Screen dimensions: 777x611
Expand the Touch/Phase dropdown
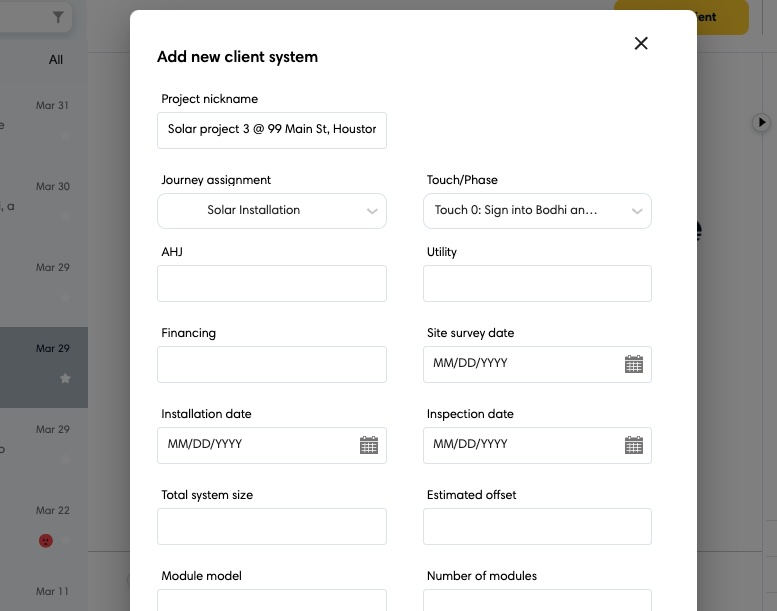click(537, 211)
